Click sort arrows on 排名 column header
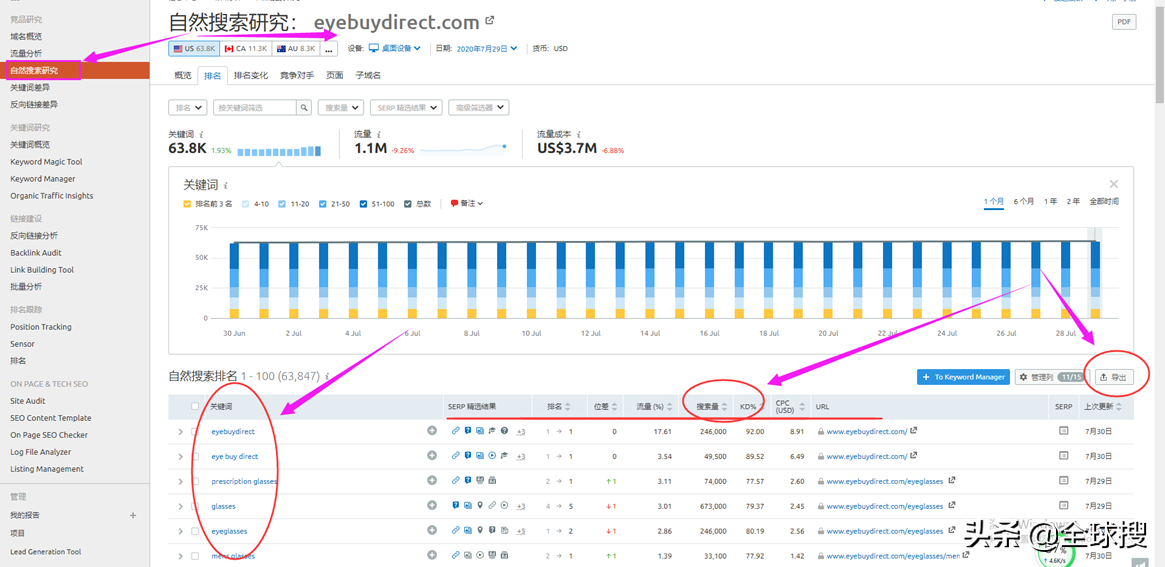The height and width of the screenshot is (567, 1165). [x=568, y=407]
